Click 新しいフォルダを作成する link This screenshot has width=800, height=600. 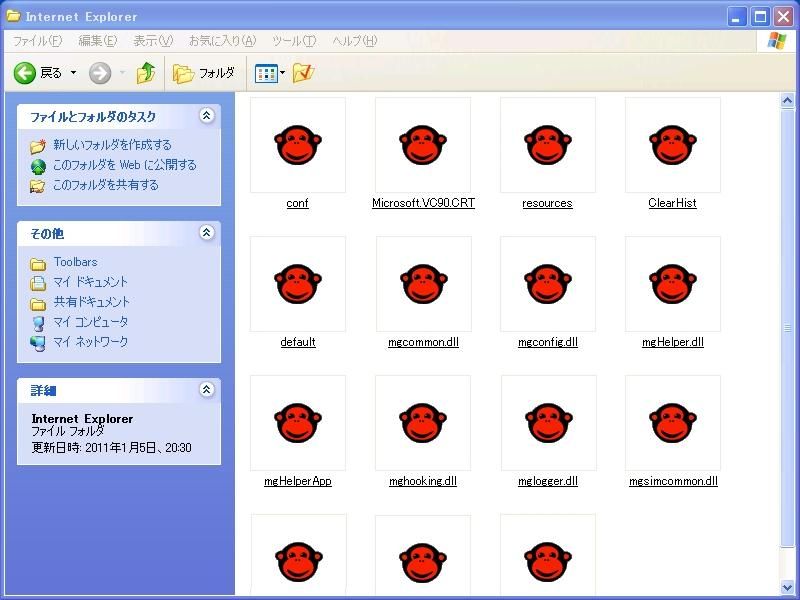point(112,145)
